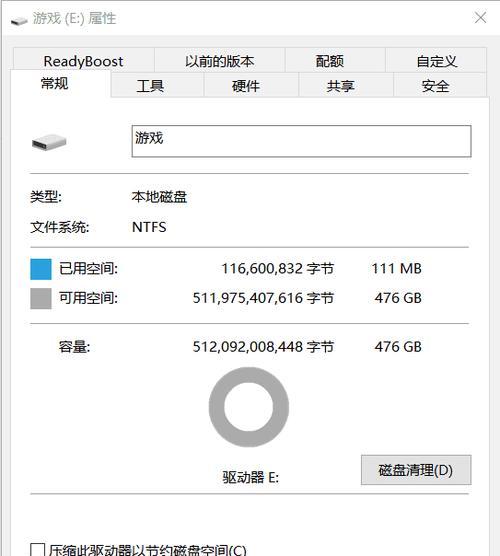The height and width of the screenshot is (556, 500).
Task: Switch to the 工具 tab
Action: click(x=150, y=85)
